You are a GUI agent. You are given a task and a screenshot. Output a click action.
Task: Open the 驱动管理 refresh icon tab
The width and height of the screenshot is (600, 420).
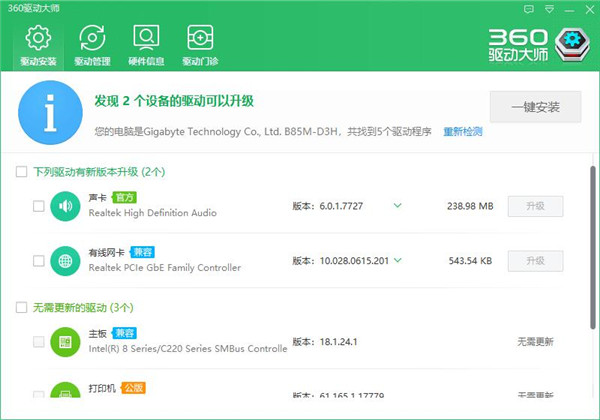tap(92, 45)
